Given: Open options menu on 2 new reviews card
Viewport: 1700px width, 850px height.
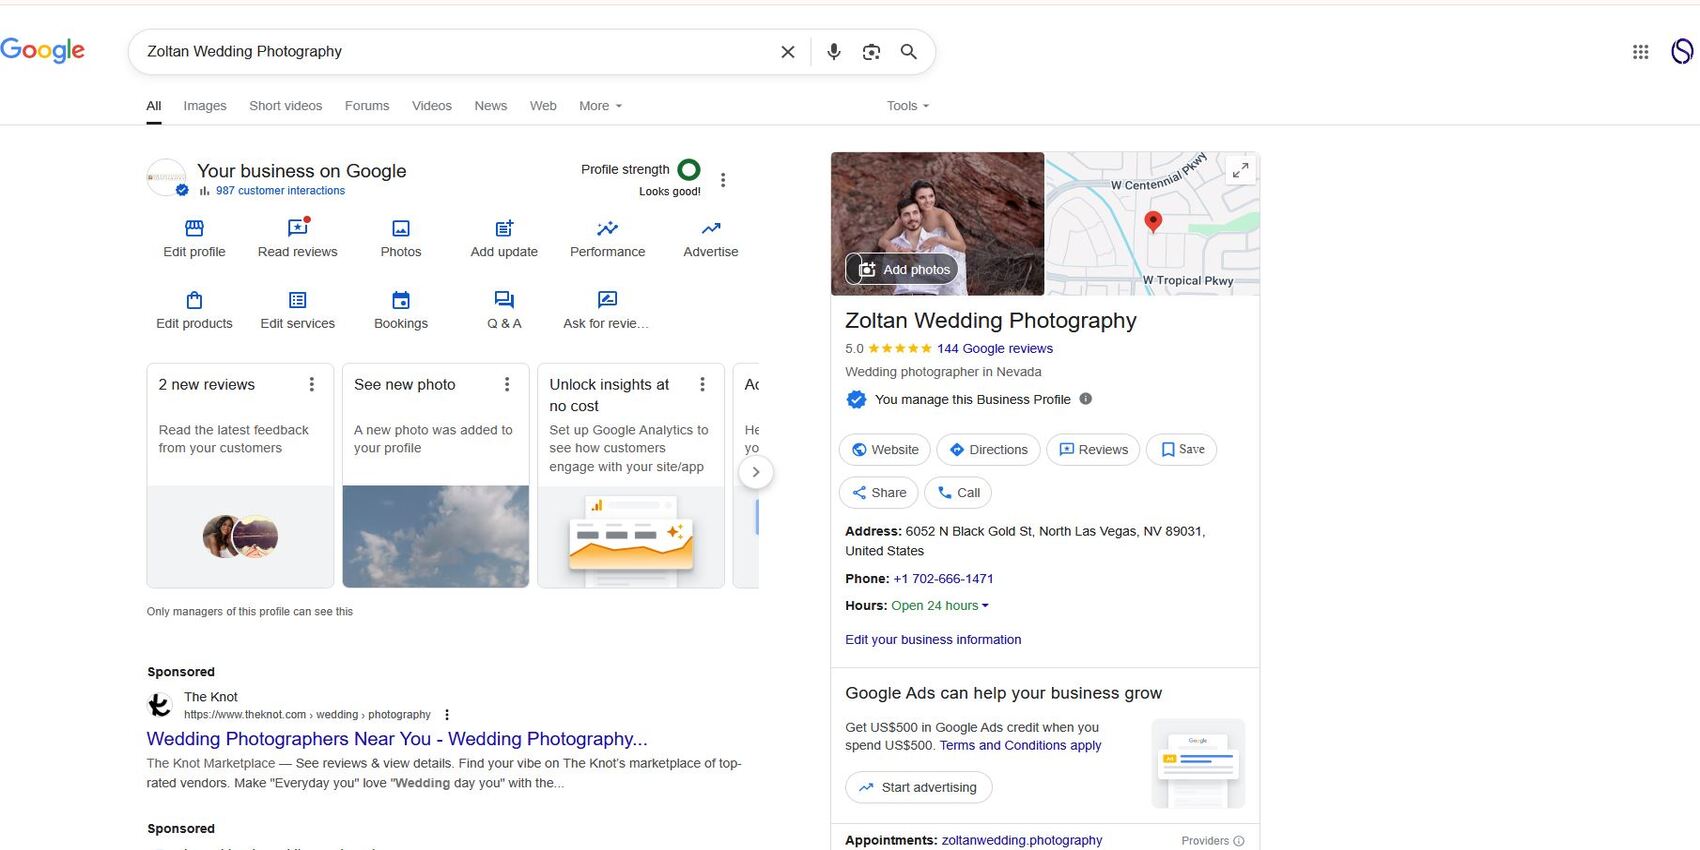Looking at the screenshot, I should [x=312, y=385].
